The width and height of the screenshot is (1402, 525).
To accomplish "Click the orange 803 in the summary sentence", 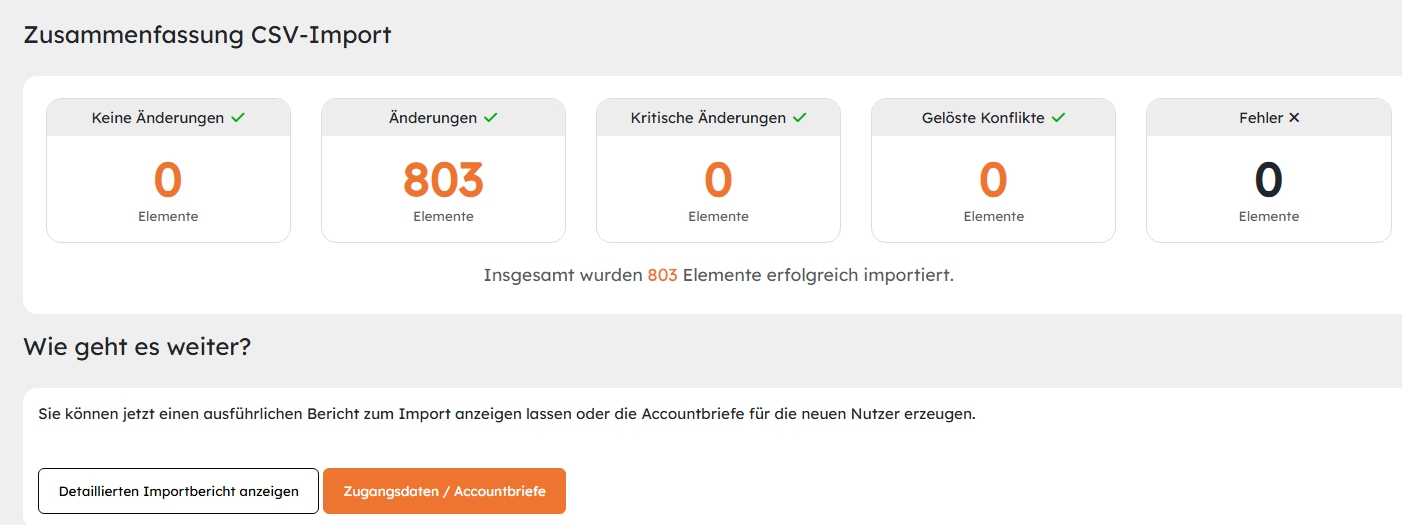I will point(662,275).
